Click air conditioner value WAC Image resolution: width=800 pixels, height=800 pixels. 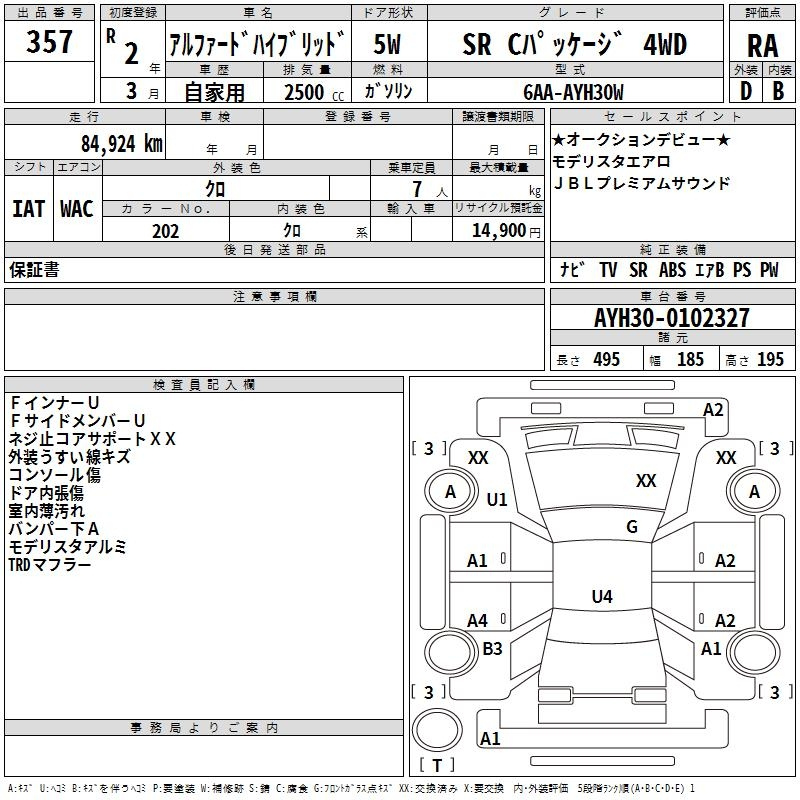pyautogui.click(x=77, y=209)
